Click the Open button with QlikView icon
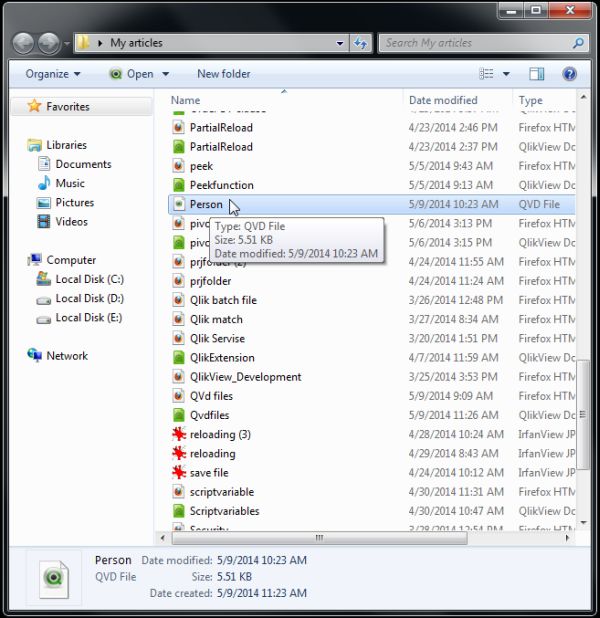The image size is (600, 618). click(131, 74)
